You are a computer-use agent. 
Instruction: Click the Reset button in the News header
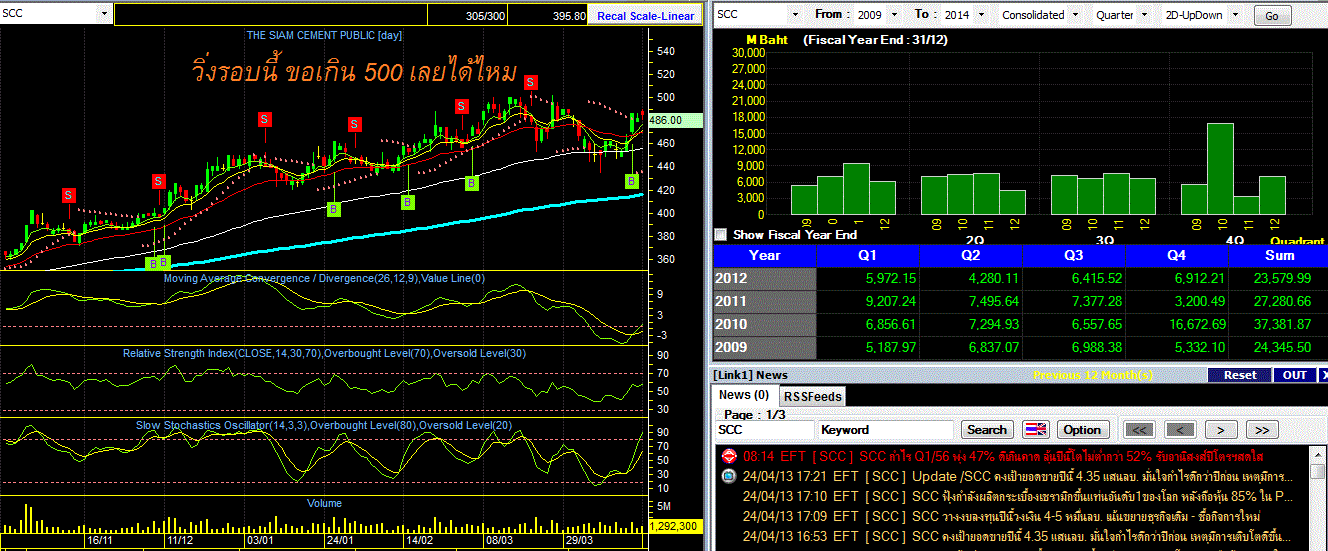[x=1240, y=375]
